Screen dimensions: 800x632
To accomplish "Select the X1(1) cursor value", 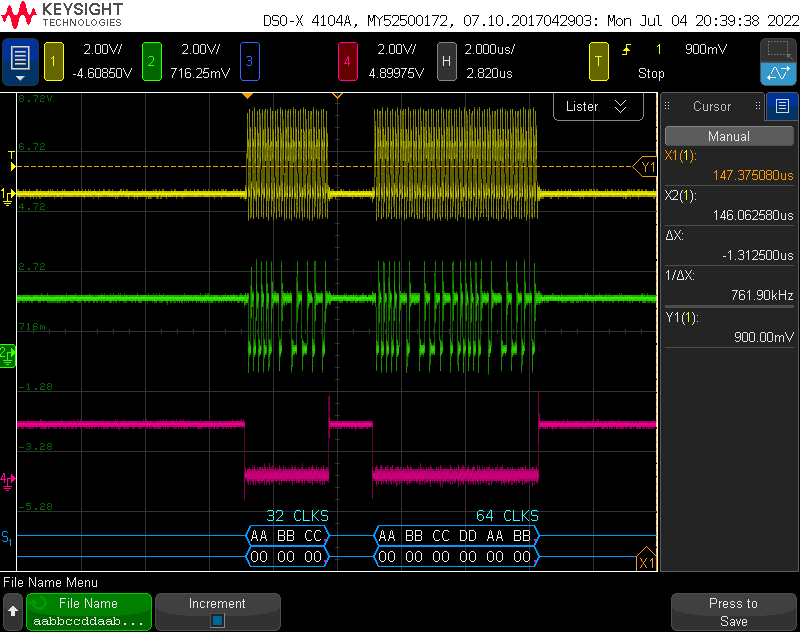I will pos(753,175).
